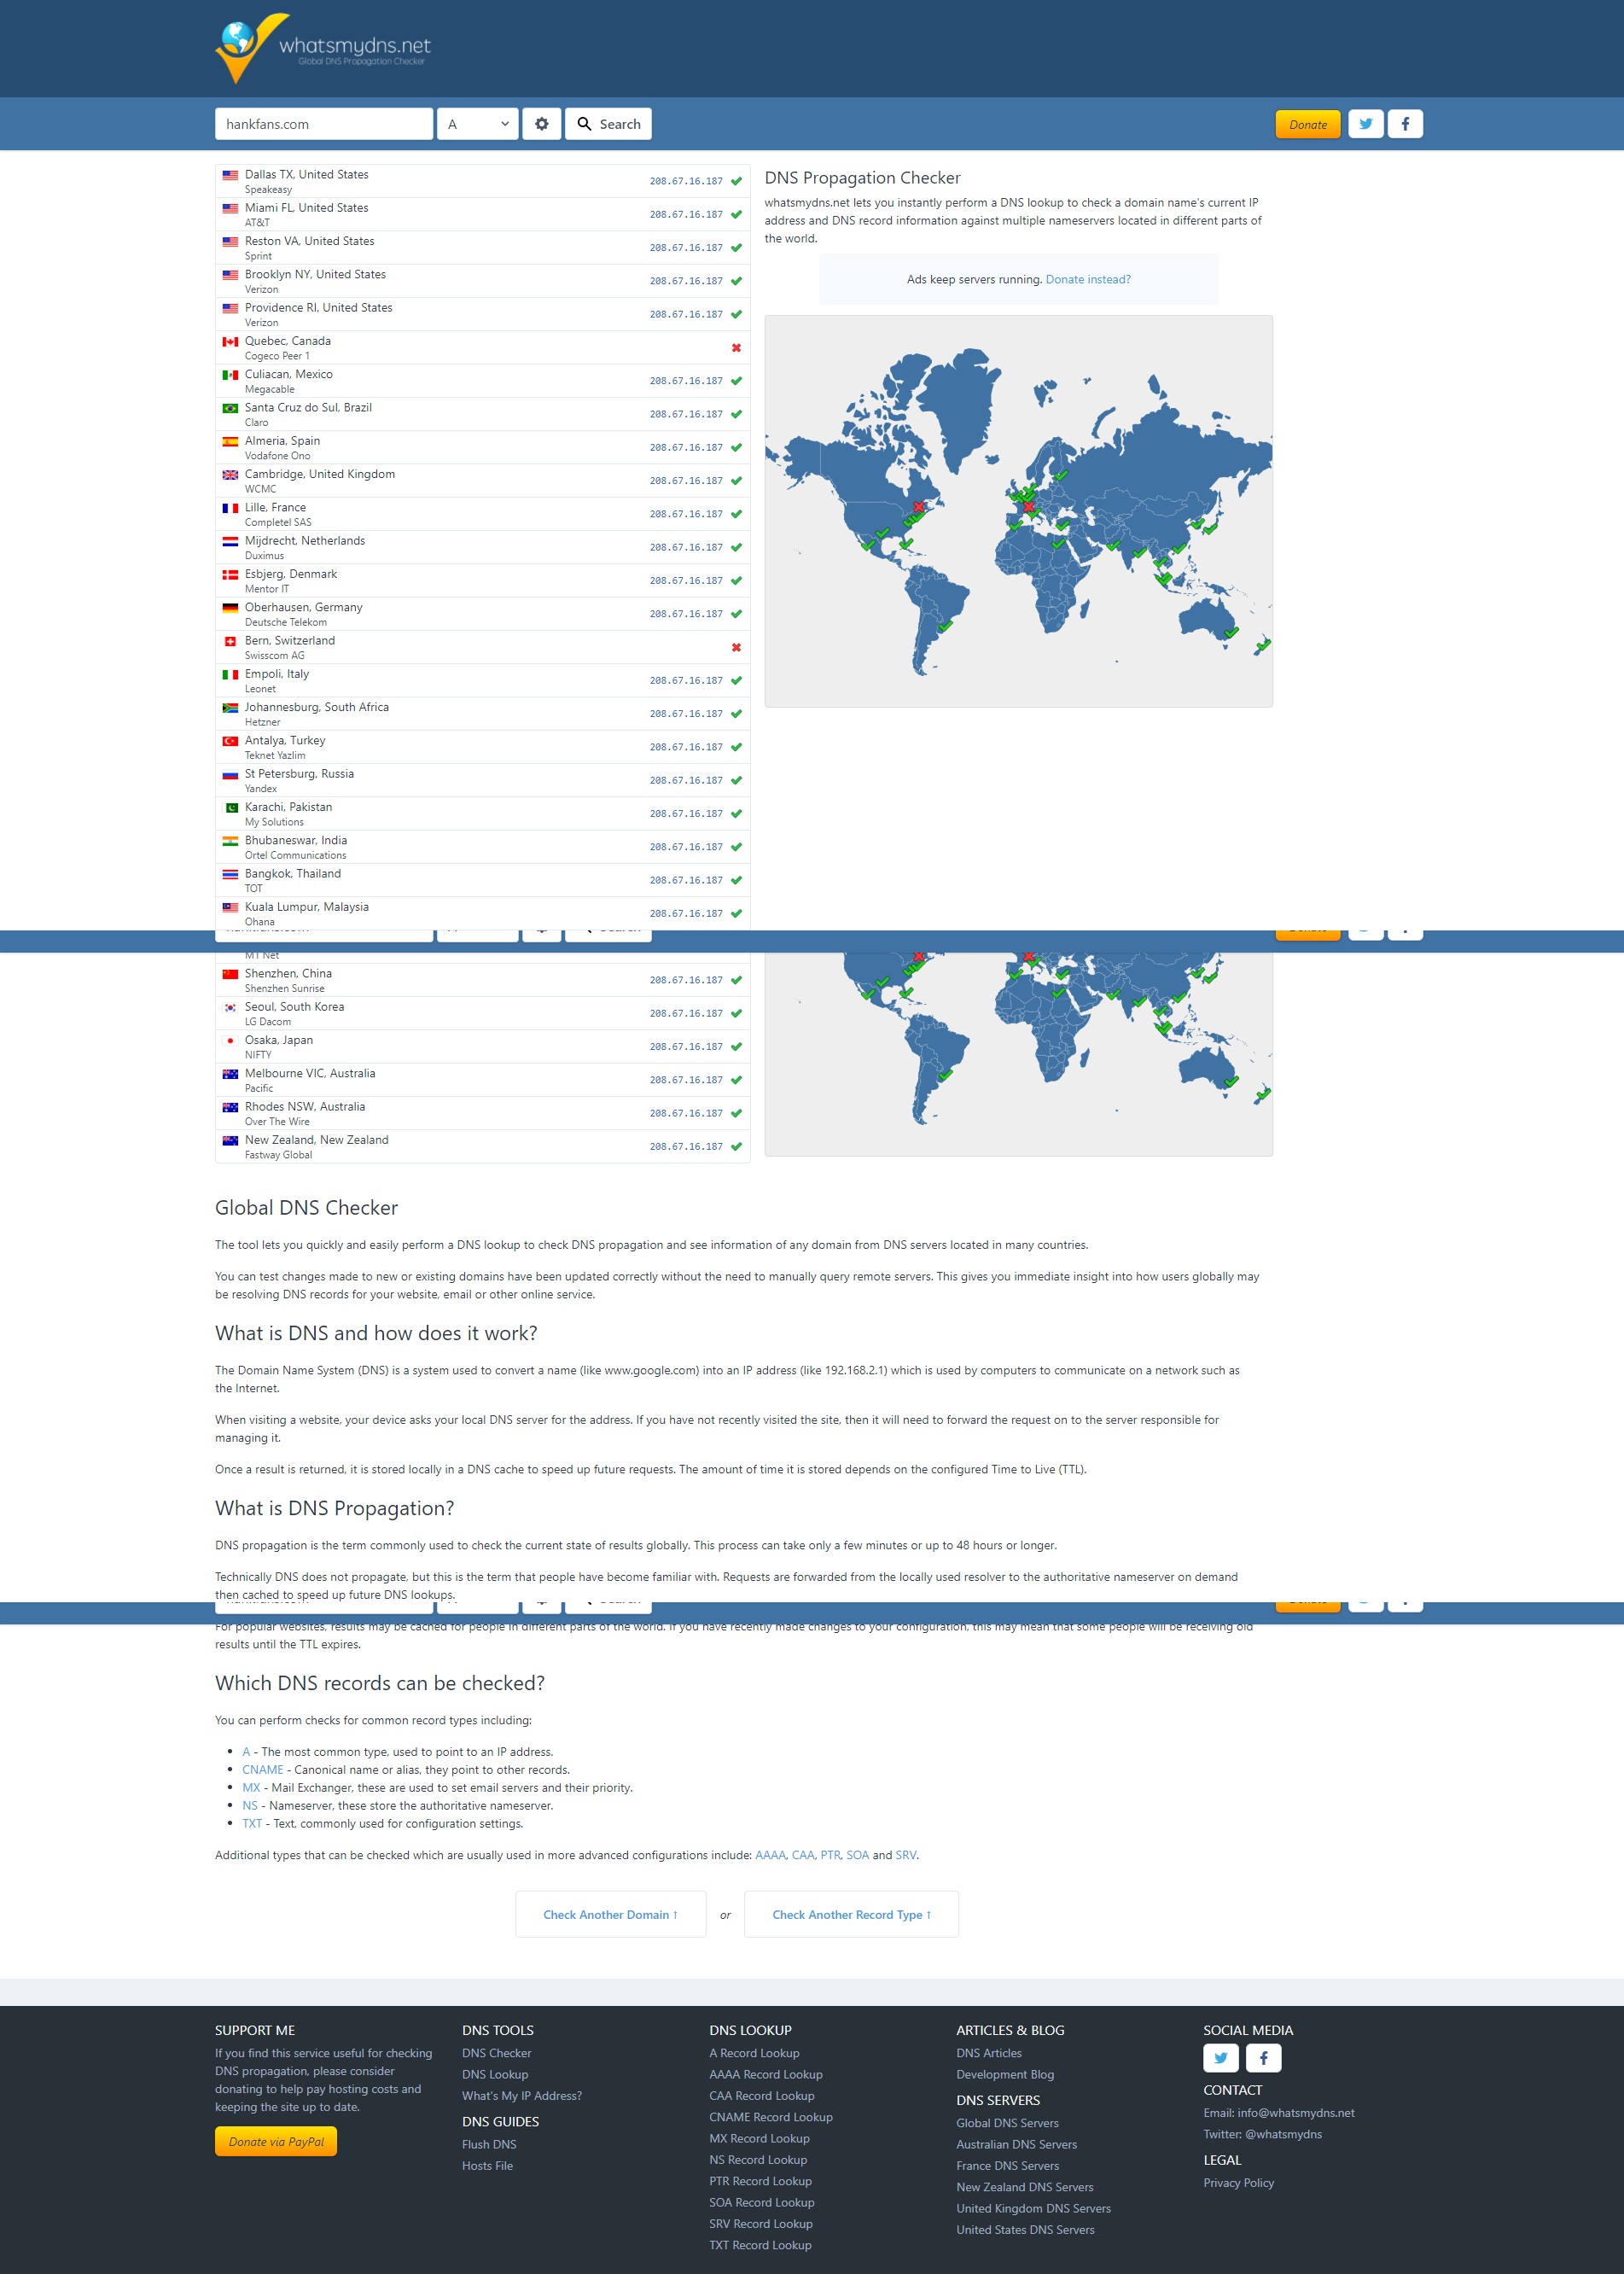Click the whatsmydns.net logo
Image resolution: width=1624 pixels, height=2274 pixels.
323,48
